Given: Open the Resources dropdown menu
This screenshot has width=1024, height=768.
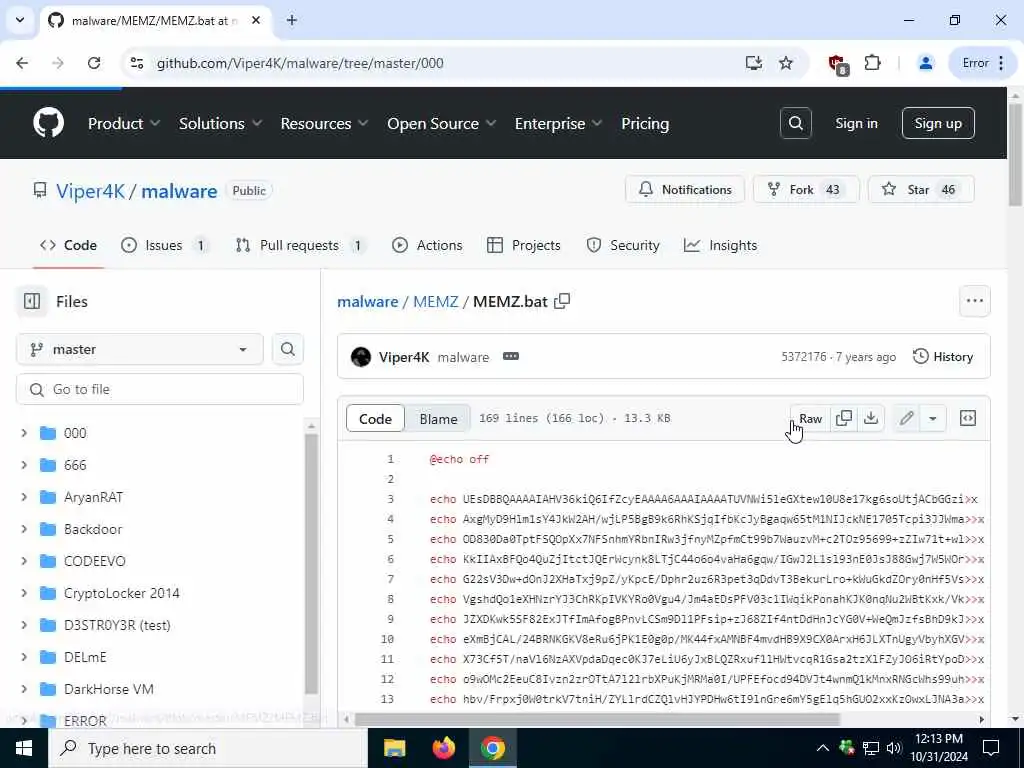Looking at the screenshot, I should pos(325,123).
